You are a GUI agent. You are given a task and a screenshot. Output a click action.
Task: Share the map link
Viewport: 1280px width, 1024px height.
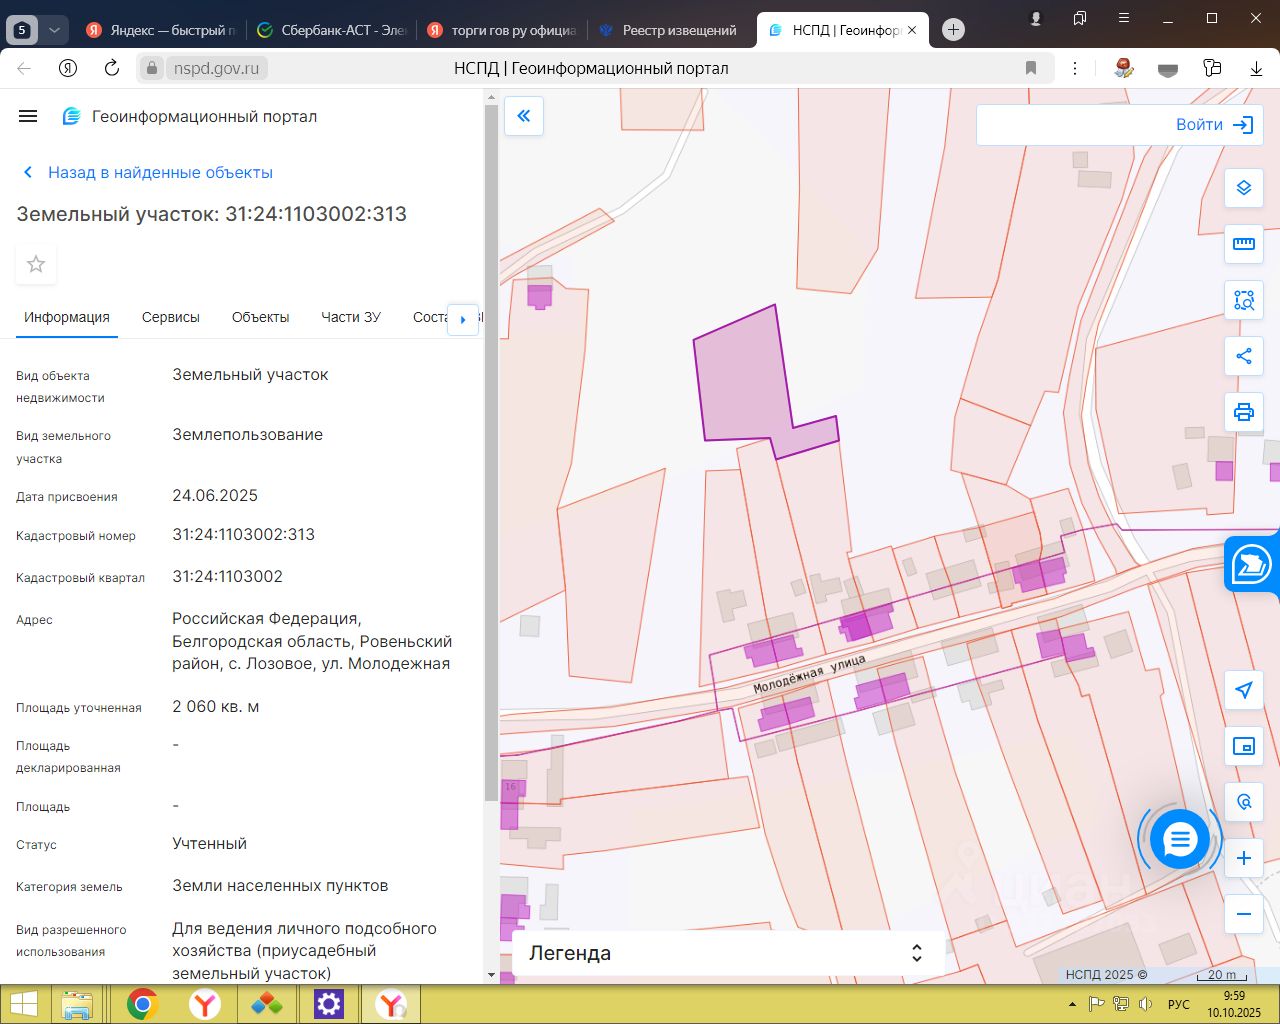tap(1244, 356)
